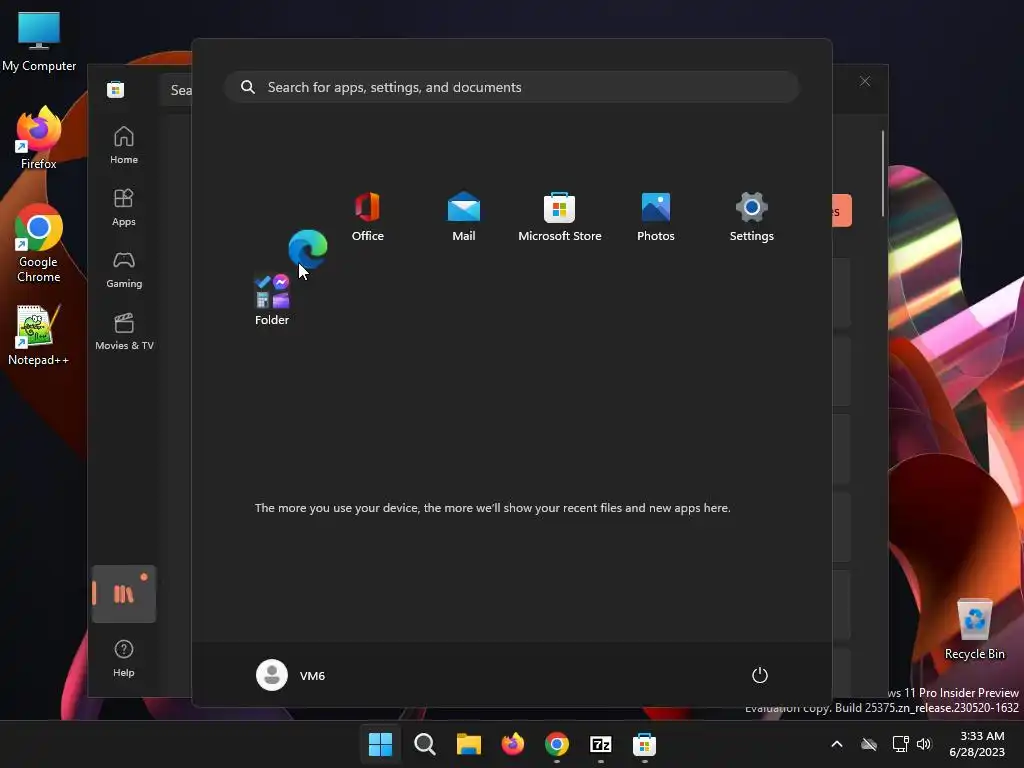Select My Computer desktop icon
The image size is (1024, 768).
tap(39, 42)
